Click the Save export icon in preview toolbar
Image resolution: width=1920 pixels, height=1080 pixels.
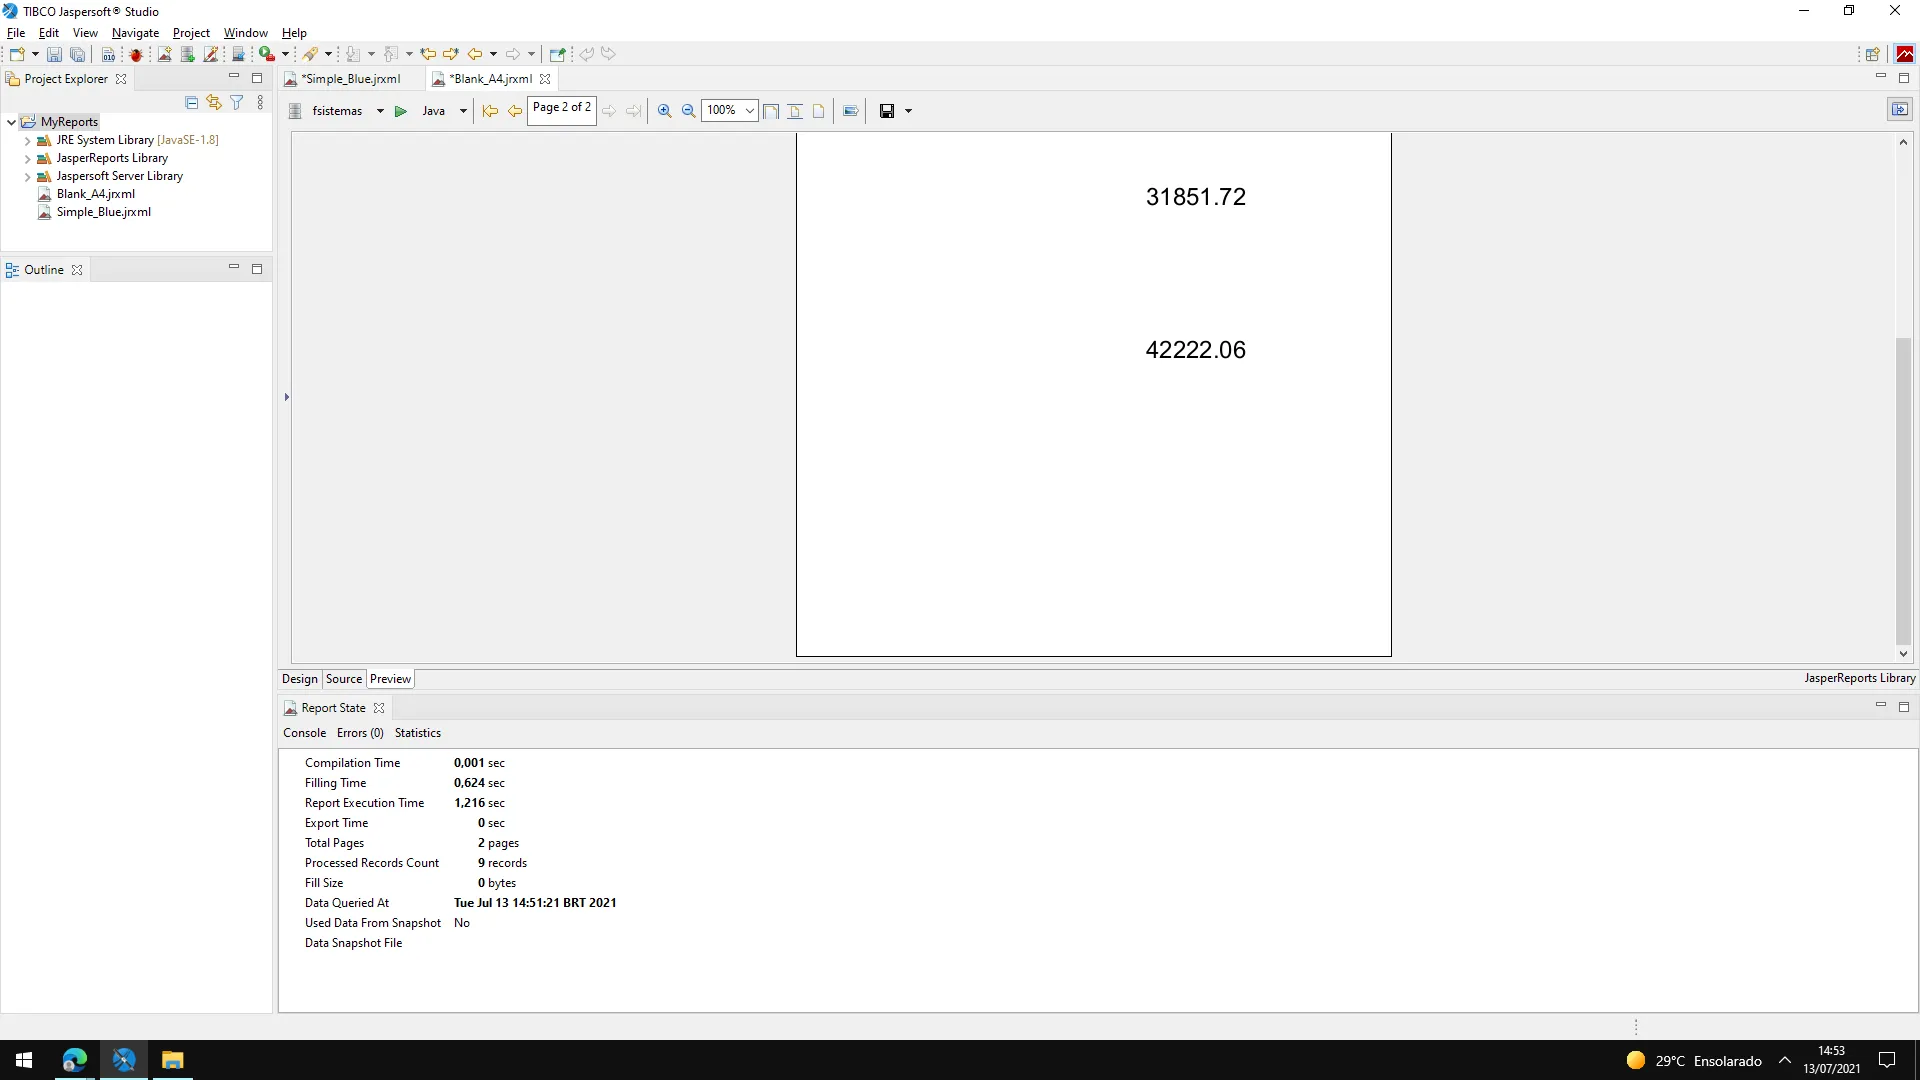886,111
